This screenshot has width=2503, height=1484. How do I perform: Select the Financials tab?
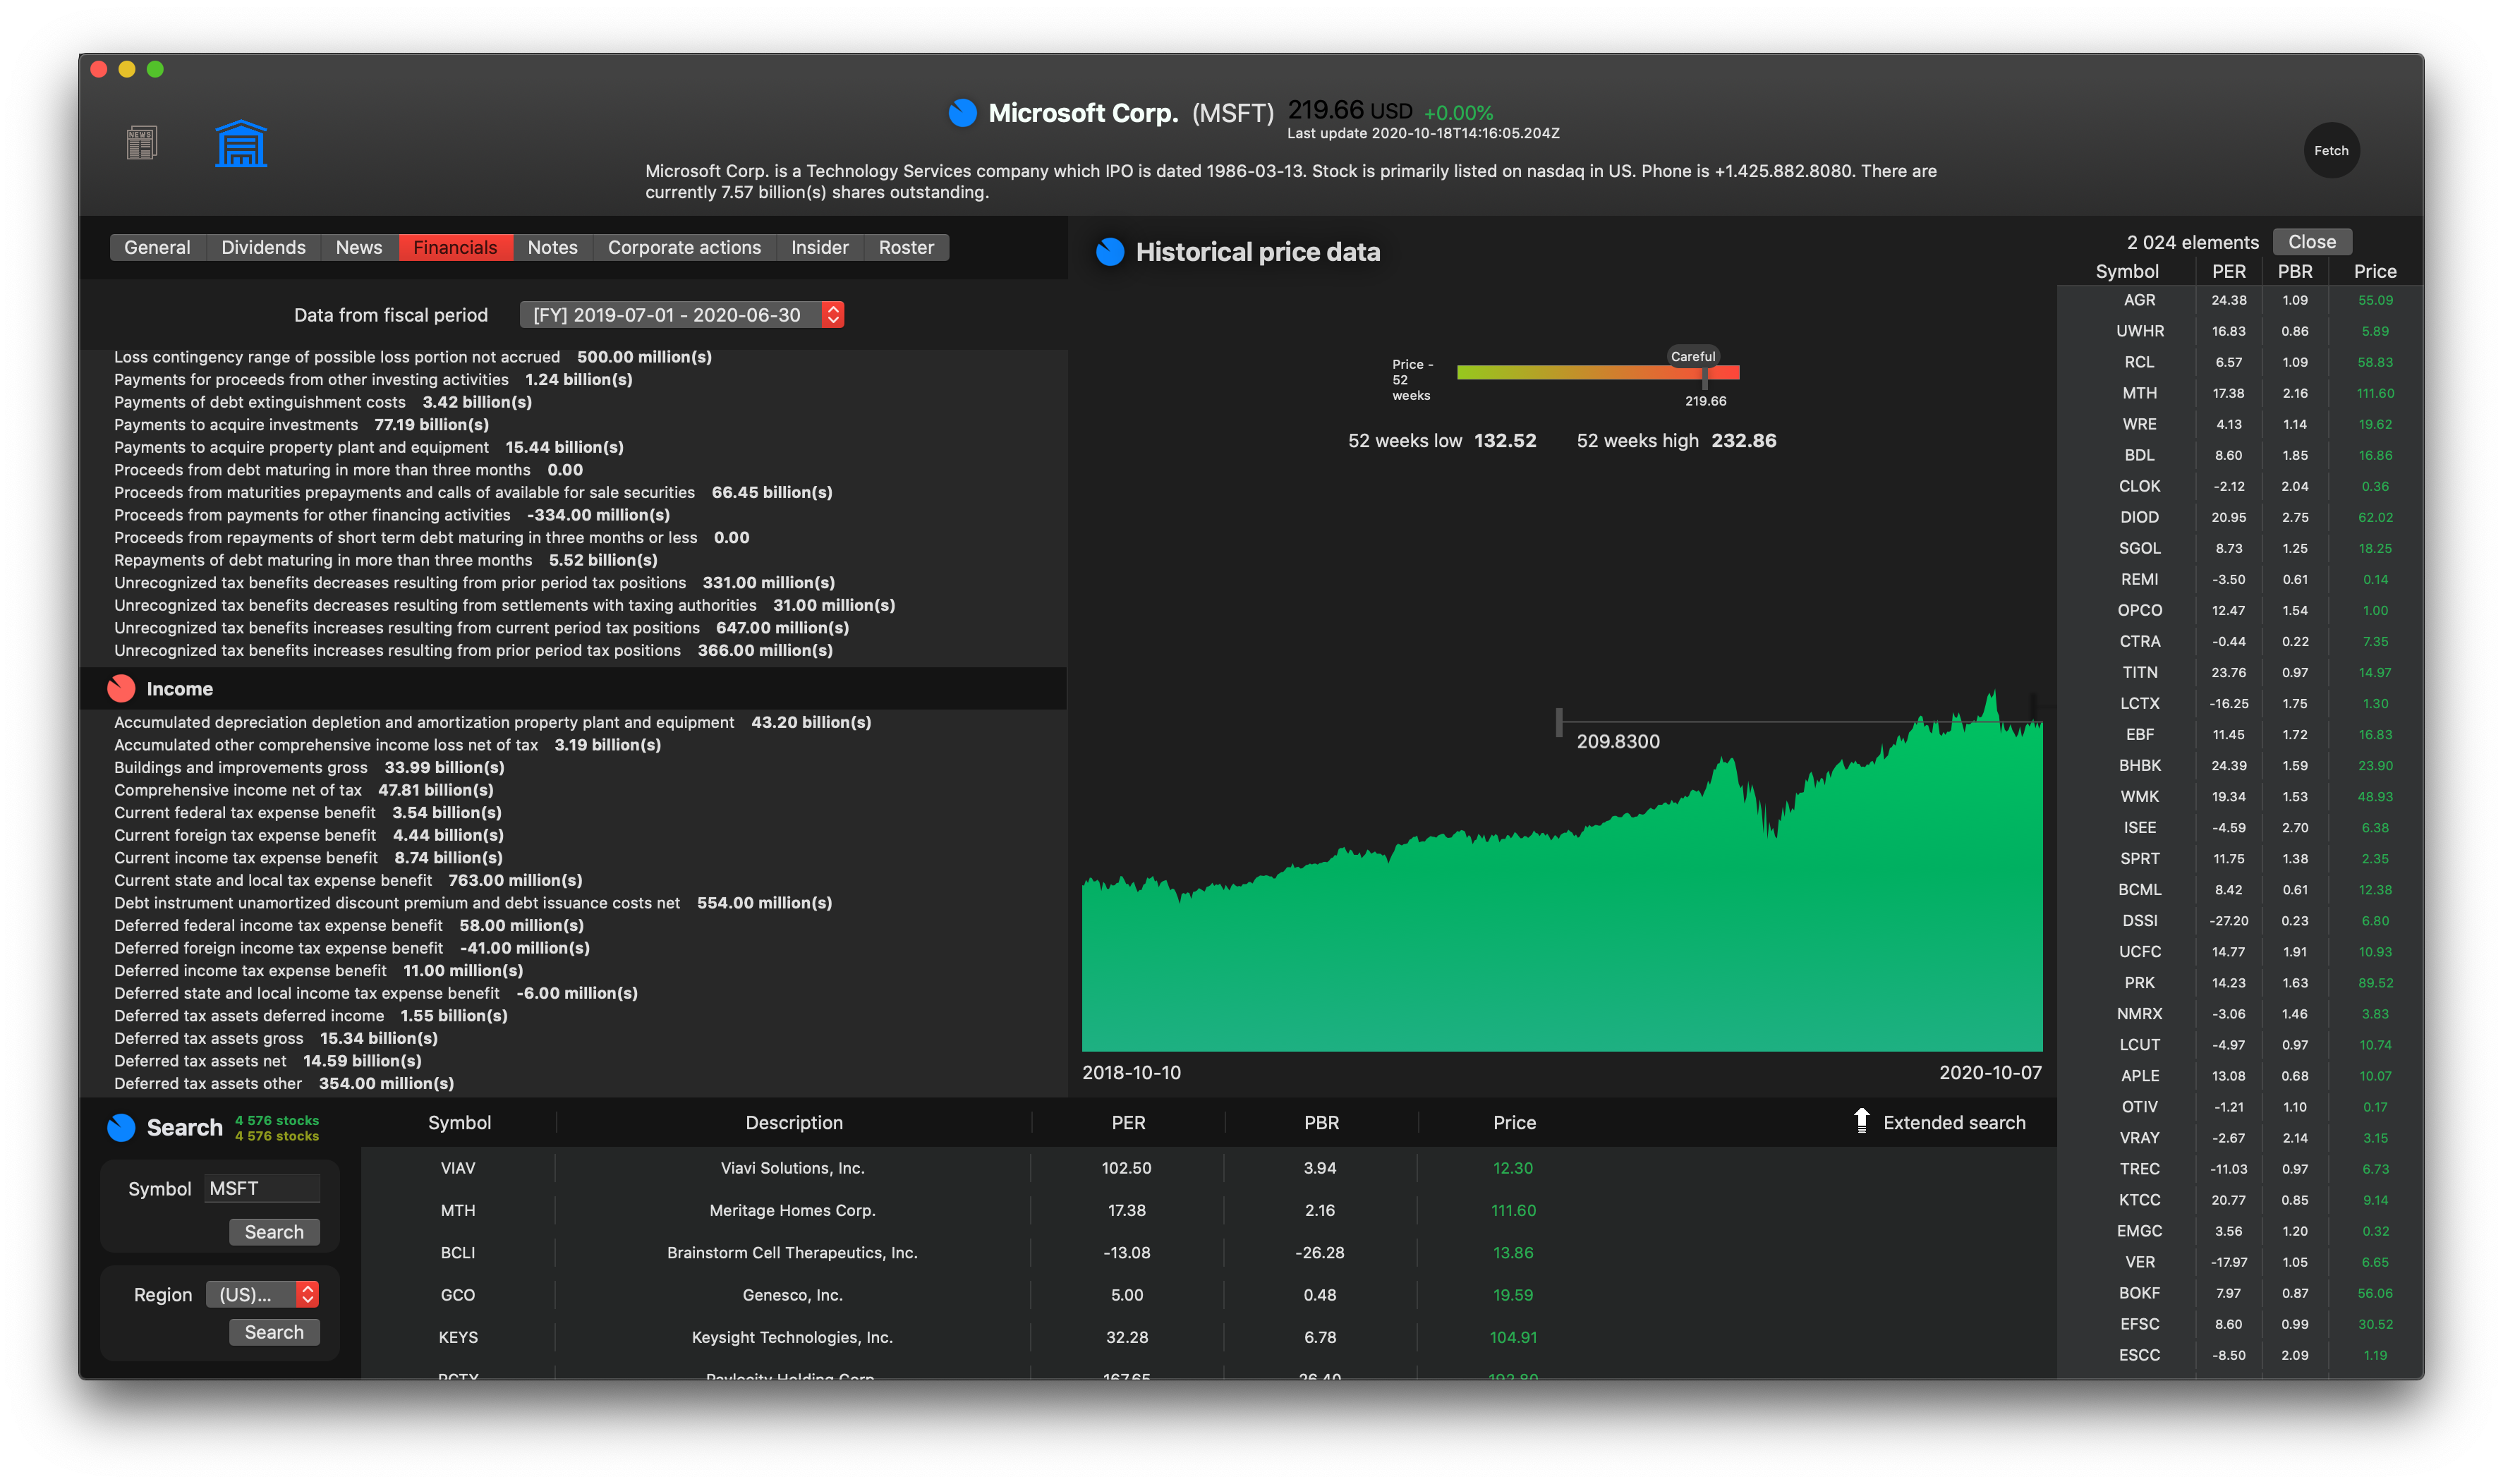click(x=455, y=247)
